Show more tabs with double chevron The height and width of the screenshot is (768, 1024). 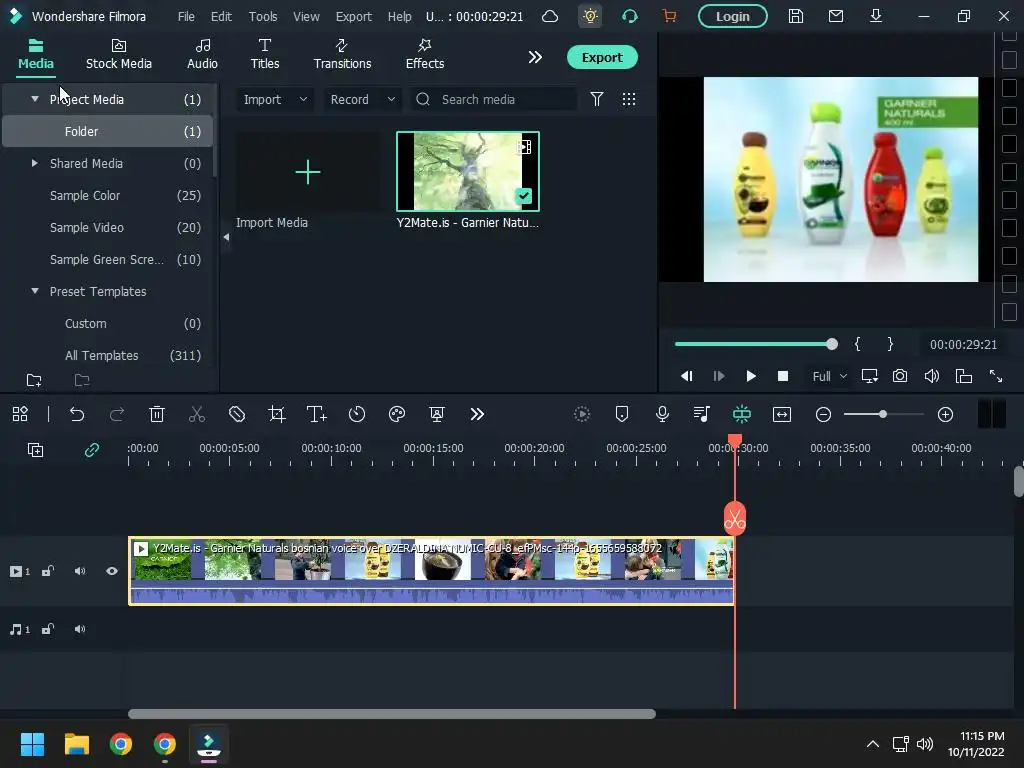click(x=535, y=57)
